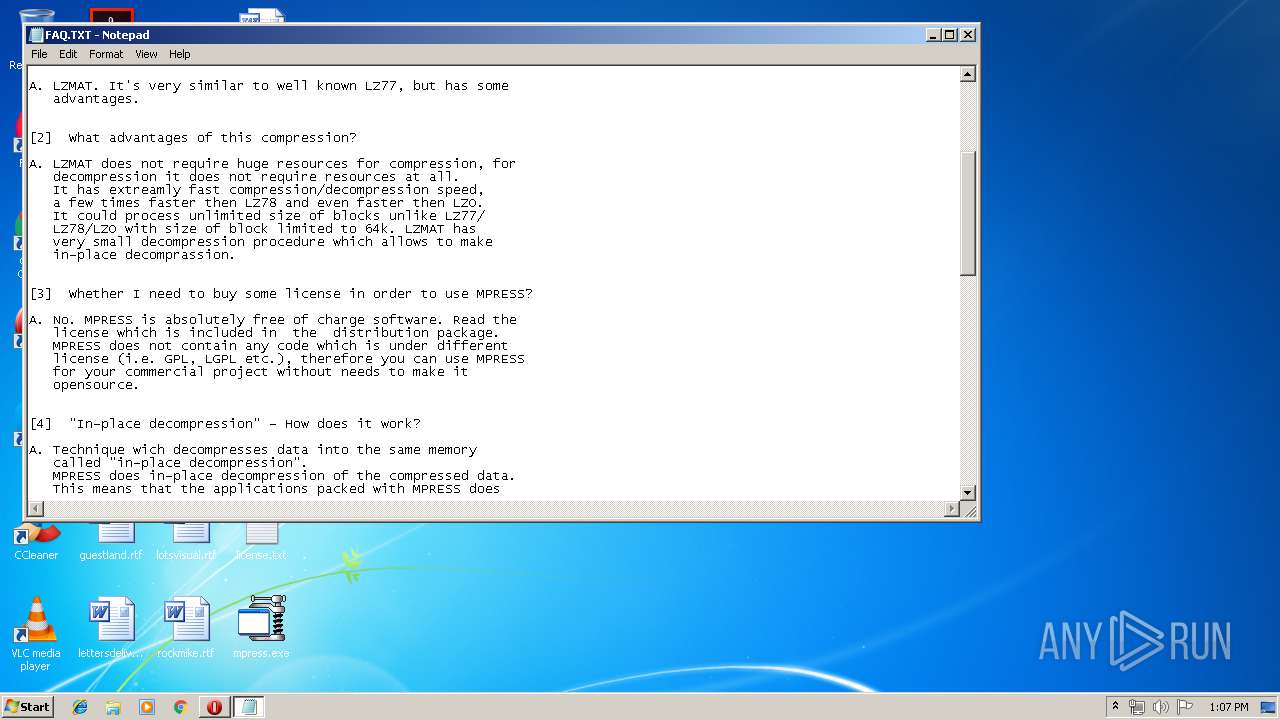Viewport: 1280px width, 720px height.
Task: Select the rockmike.rtf document icon
Action: tap(186, 627)
